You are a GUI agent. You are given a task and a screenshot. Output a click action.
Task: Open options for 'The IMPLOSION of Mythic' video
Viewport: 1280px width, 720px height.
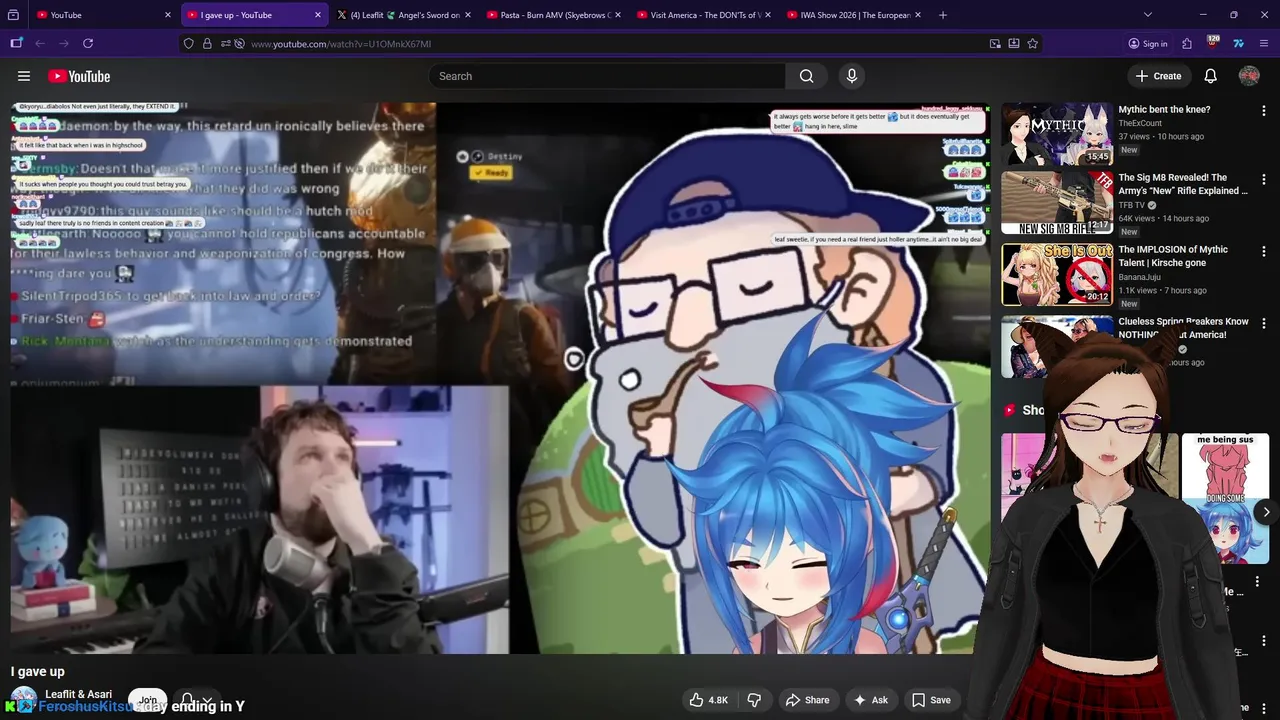tap(1263, 251)
